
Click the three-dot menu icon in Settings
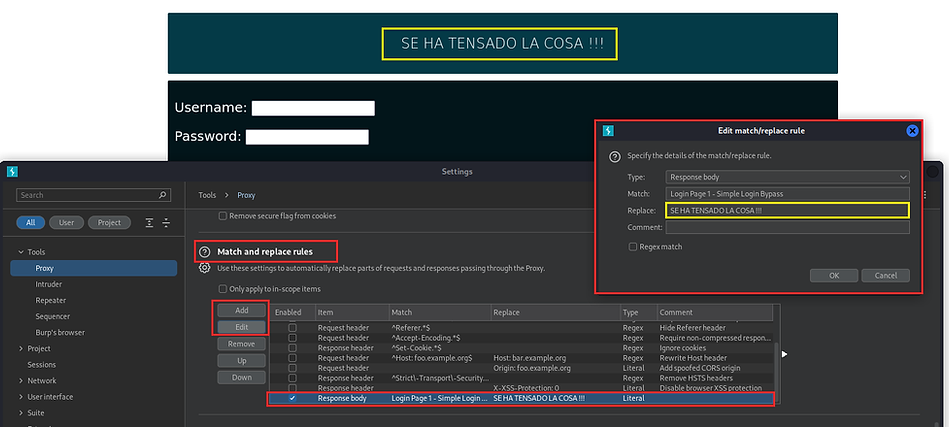pyautogui.click(x=925, y=195)
